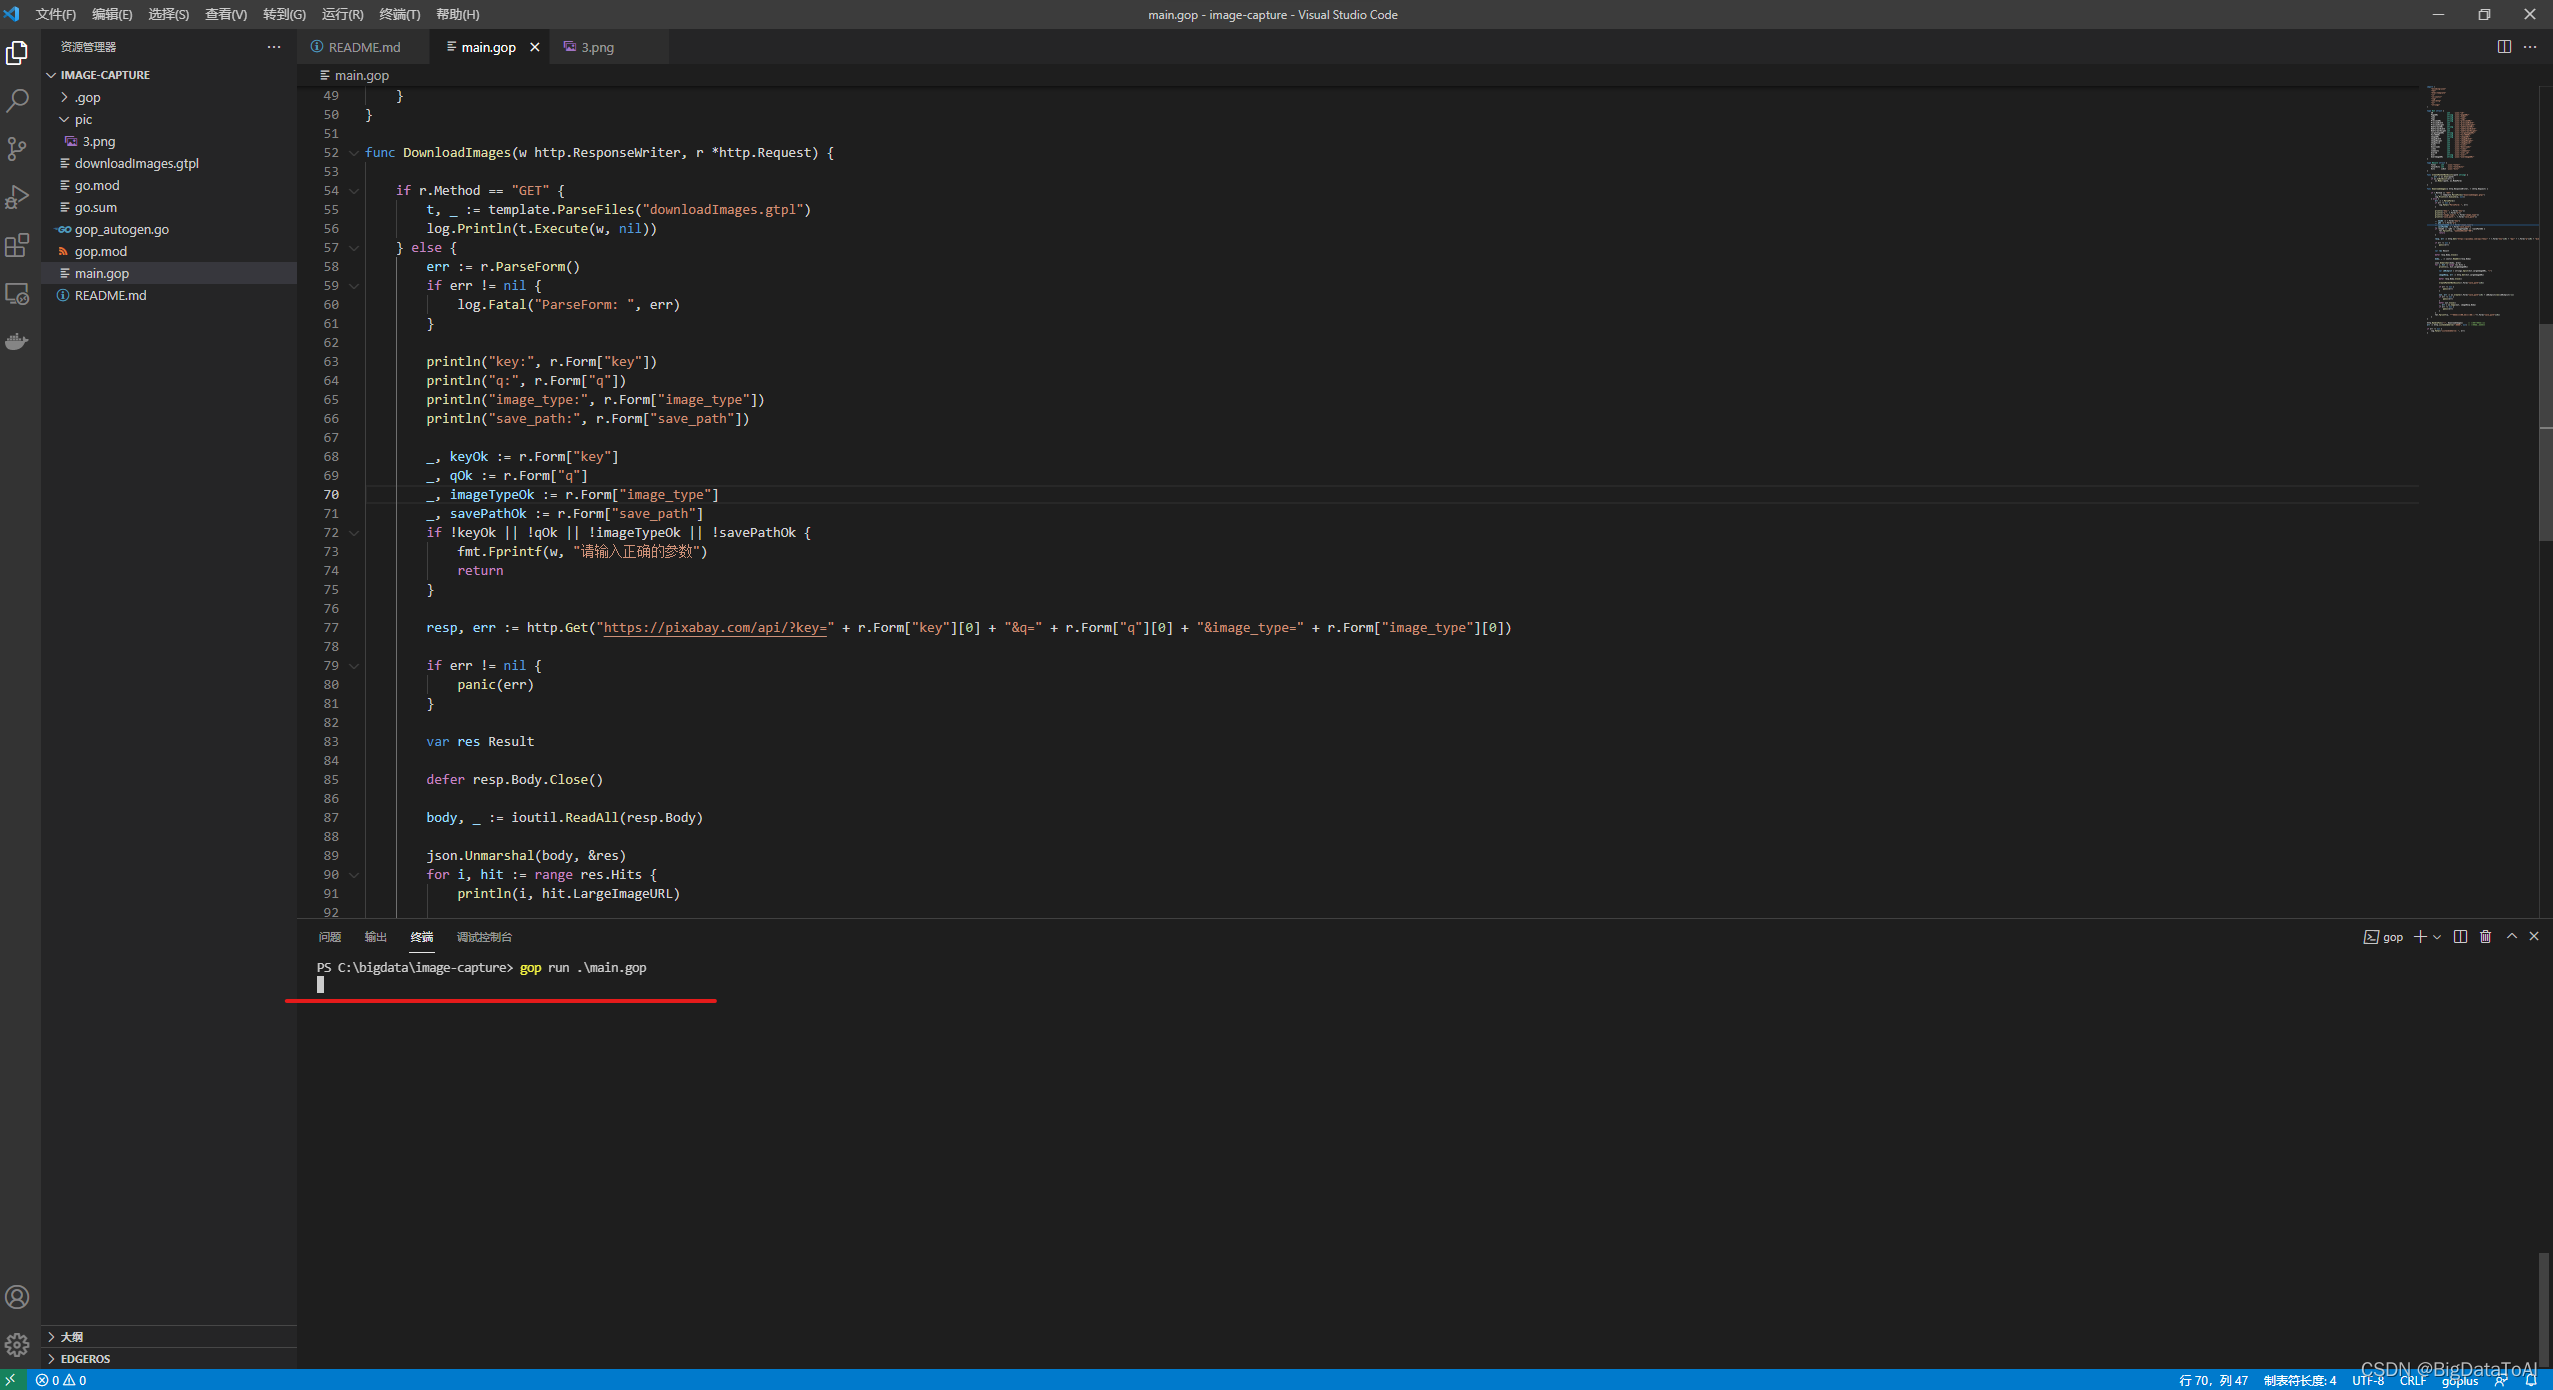Switch to the 输出 (Output) panel tab
This screenshot has width=2553, height=1390.
pos(376,937)
